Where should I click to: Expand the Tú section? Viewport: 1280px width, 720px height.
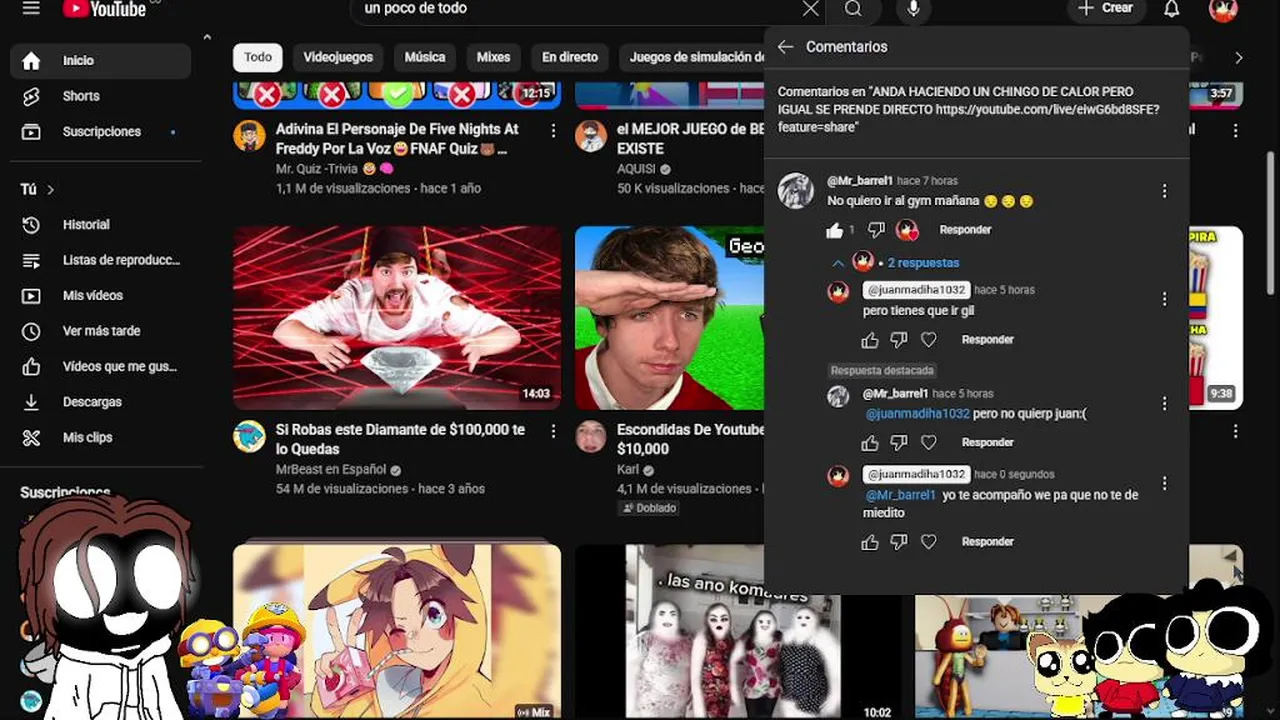[38, 189]
